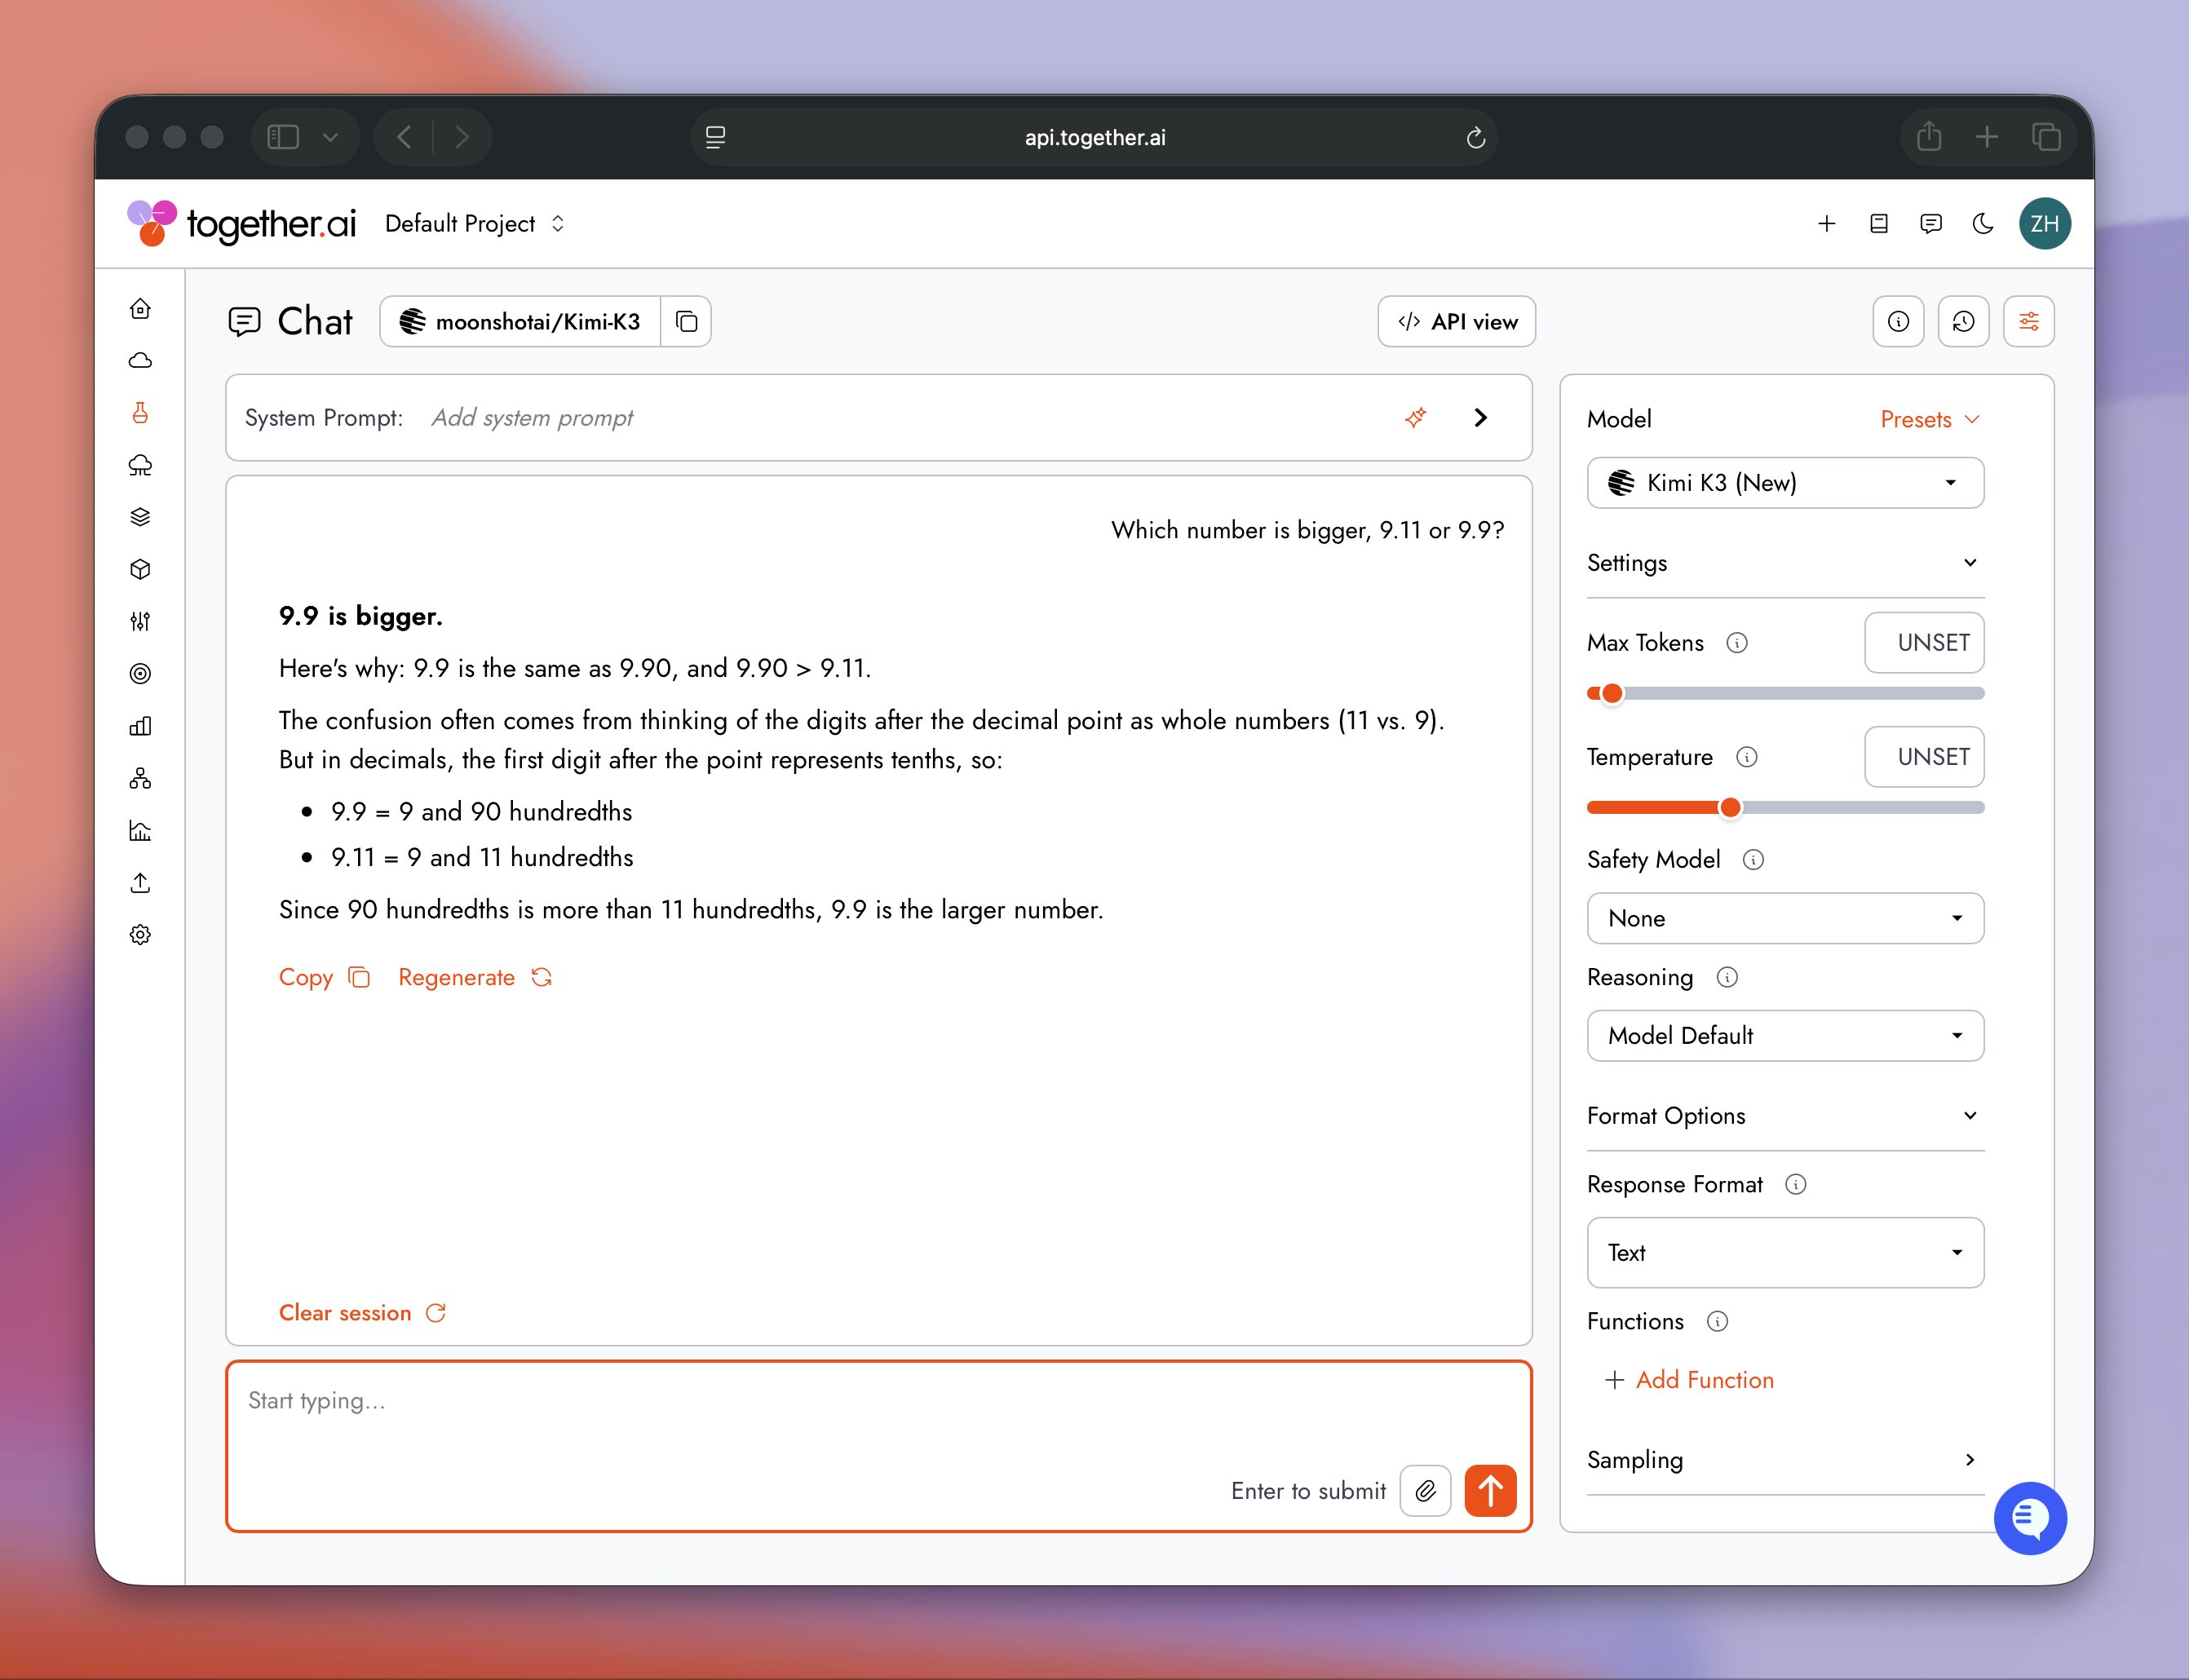This screenshot has height=1680, width=2189.
Task: Click the cluster nodes icon in sidebar
Action: coord(140,778)
